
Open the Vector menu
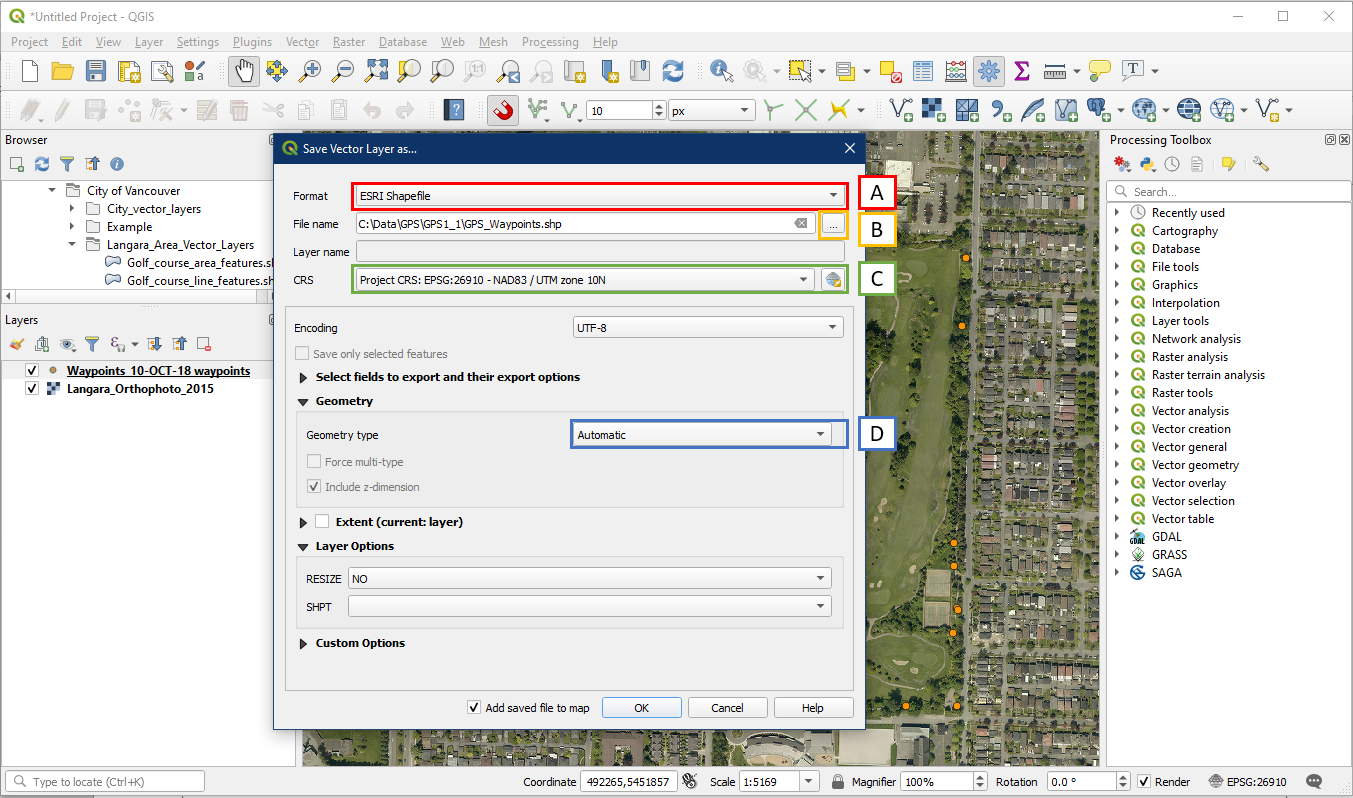pyautogui.click(x=302, y=42)
